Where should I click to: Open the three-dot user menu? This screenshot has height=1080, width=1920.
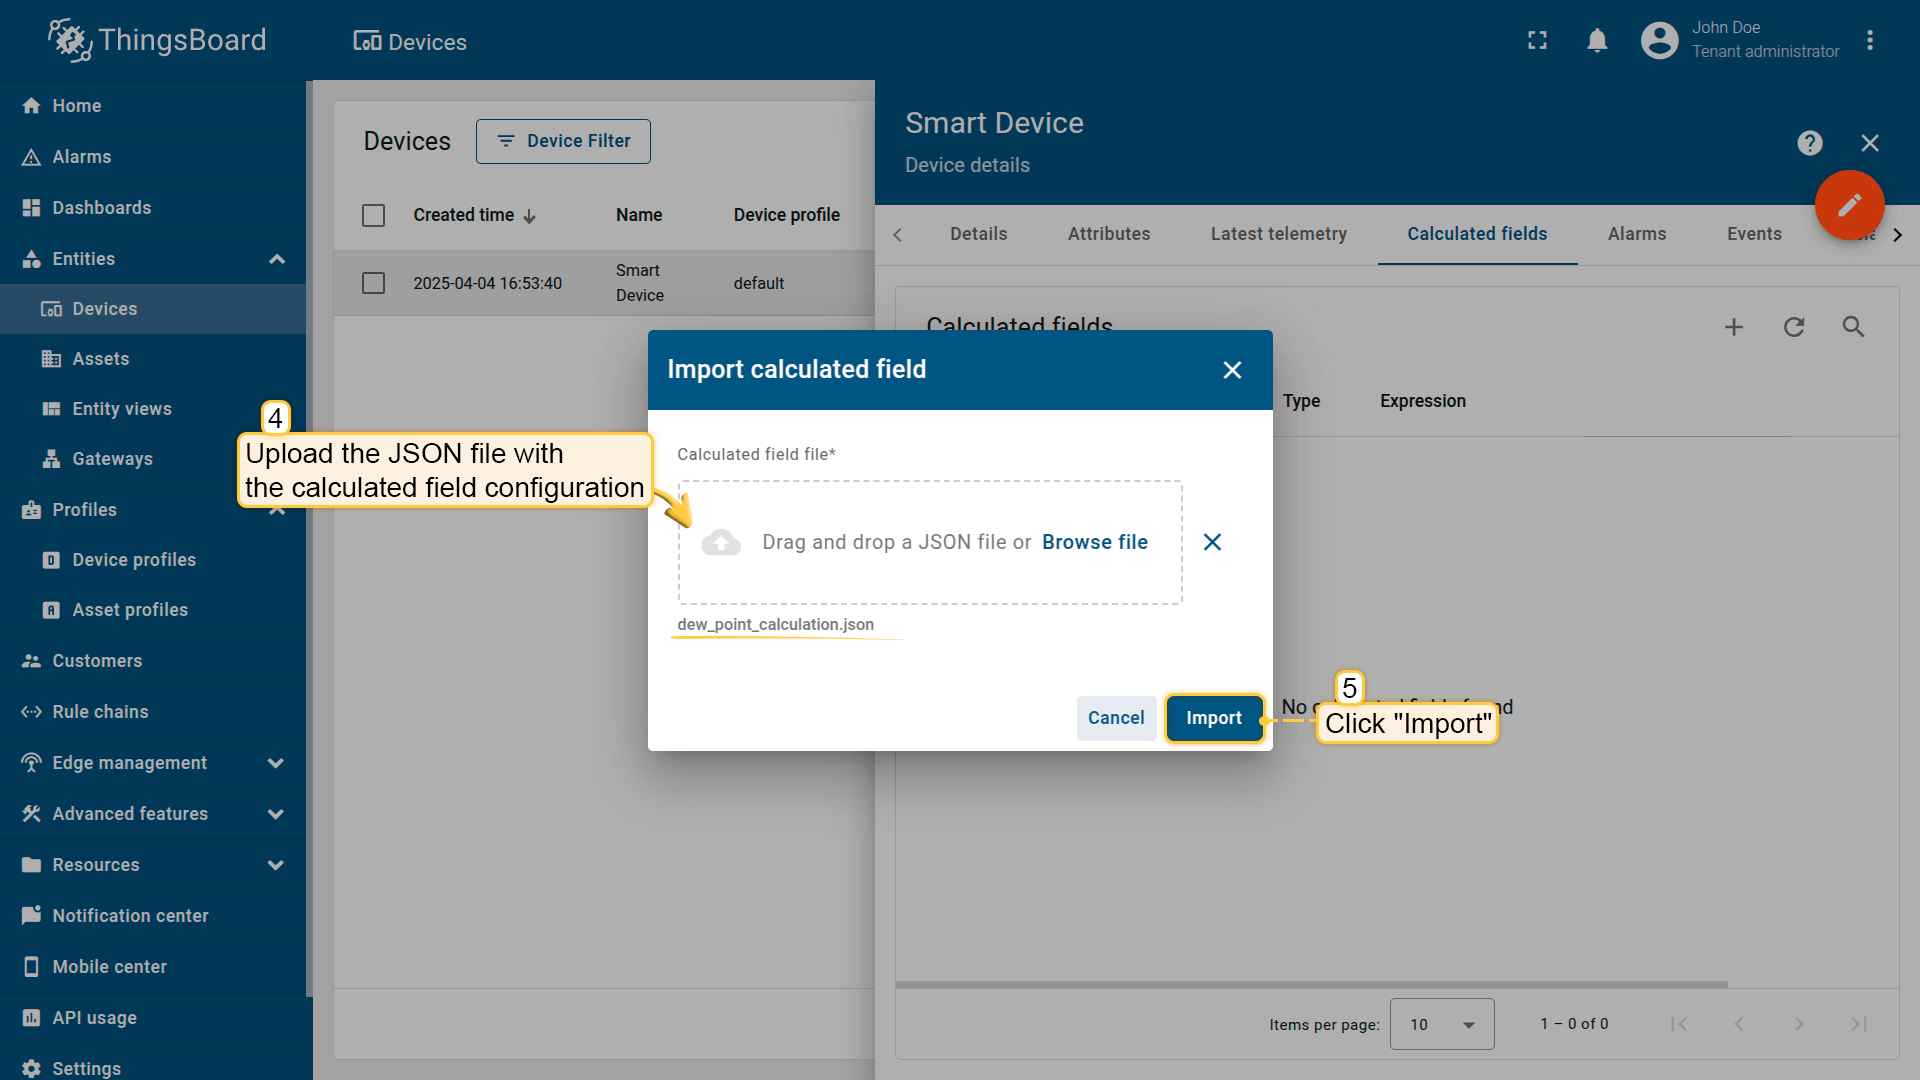click(1870, 41)
